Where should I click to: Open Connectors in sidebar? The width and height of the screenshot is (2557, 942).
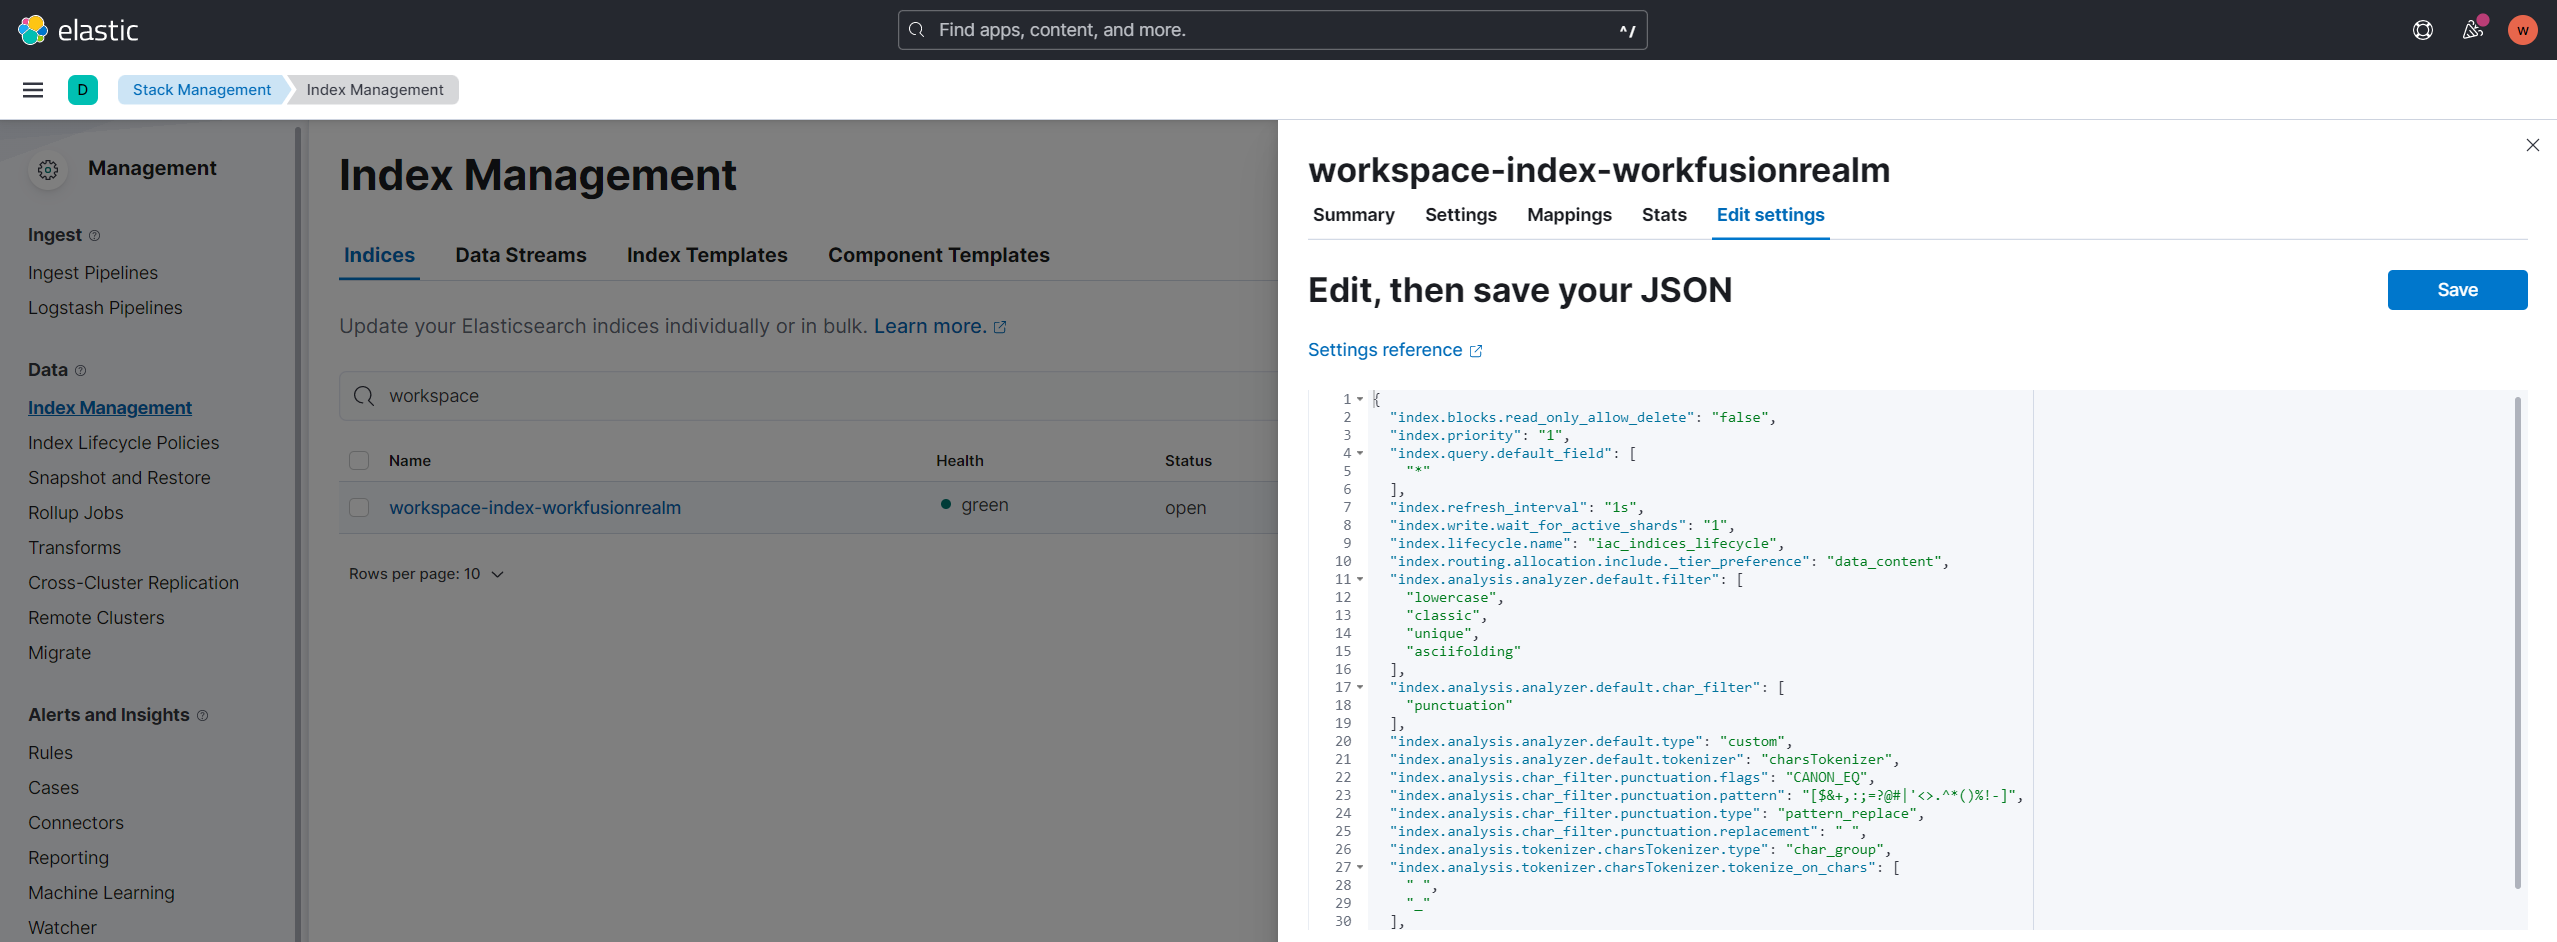[76, 823]
